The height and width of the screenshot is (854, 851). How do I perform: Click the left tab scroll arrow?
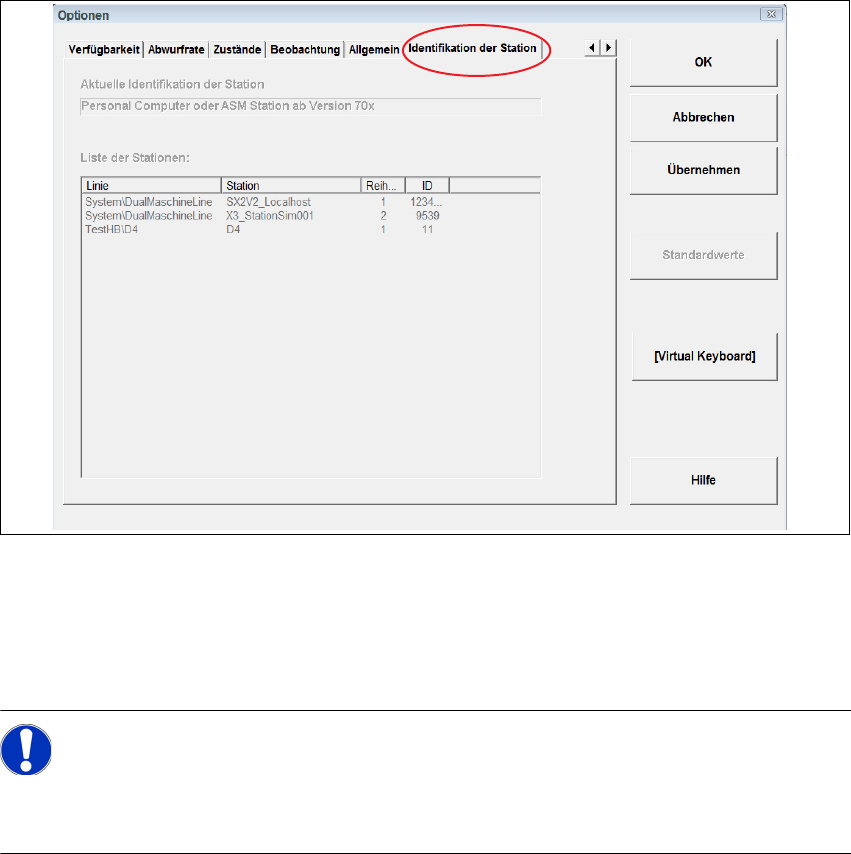(592, 48)
